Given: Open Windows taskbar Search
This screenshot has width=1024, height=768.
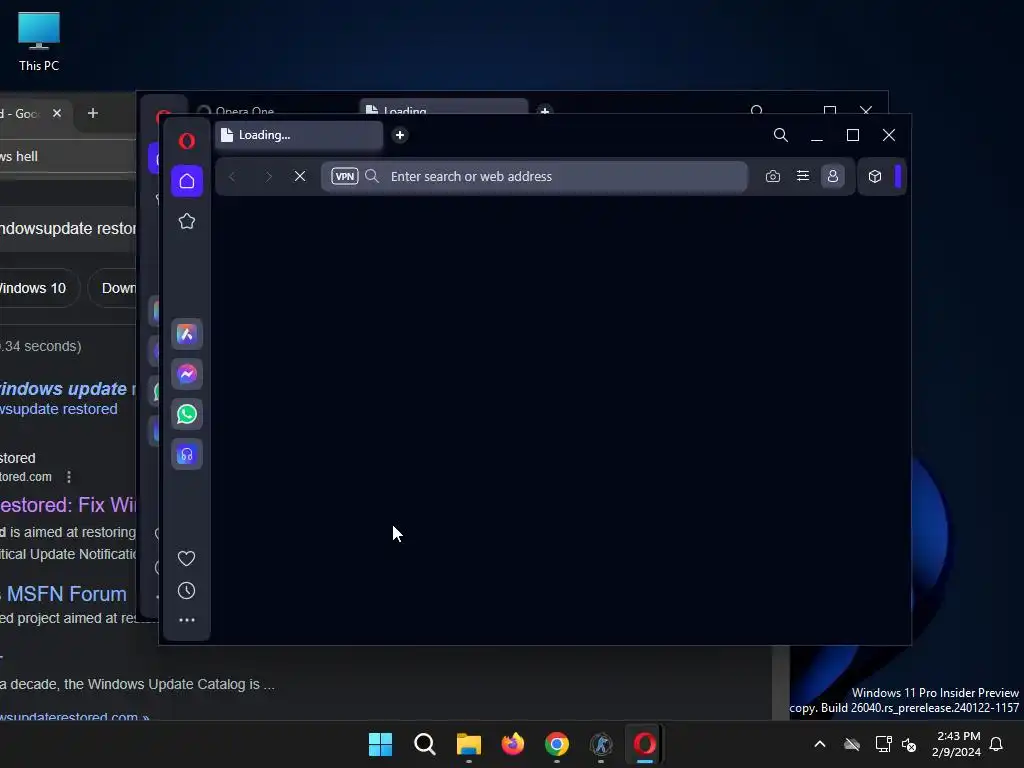Looking at the screenshot, I should coord(424,744).
